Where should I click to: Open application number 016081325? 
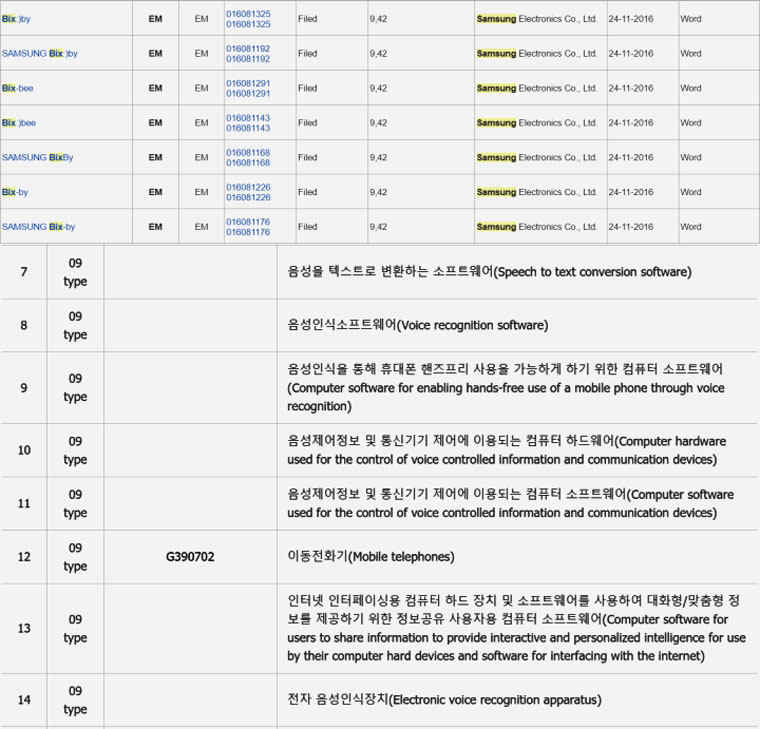point(248,19)
